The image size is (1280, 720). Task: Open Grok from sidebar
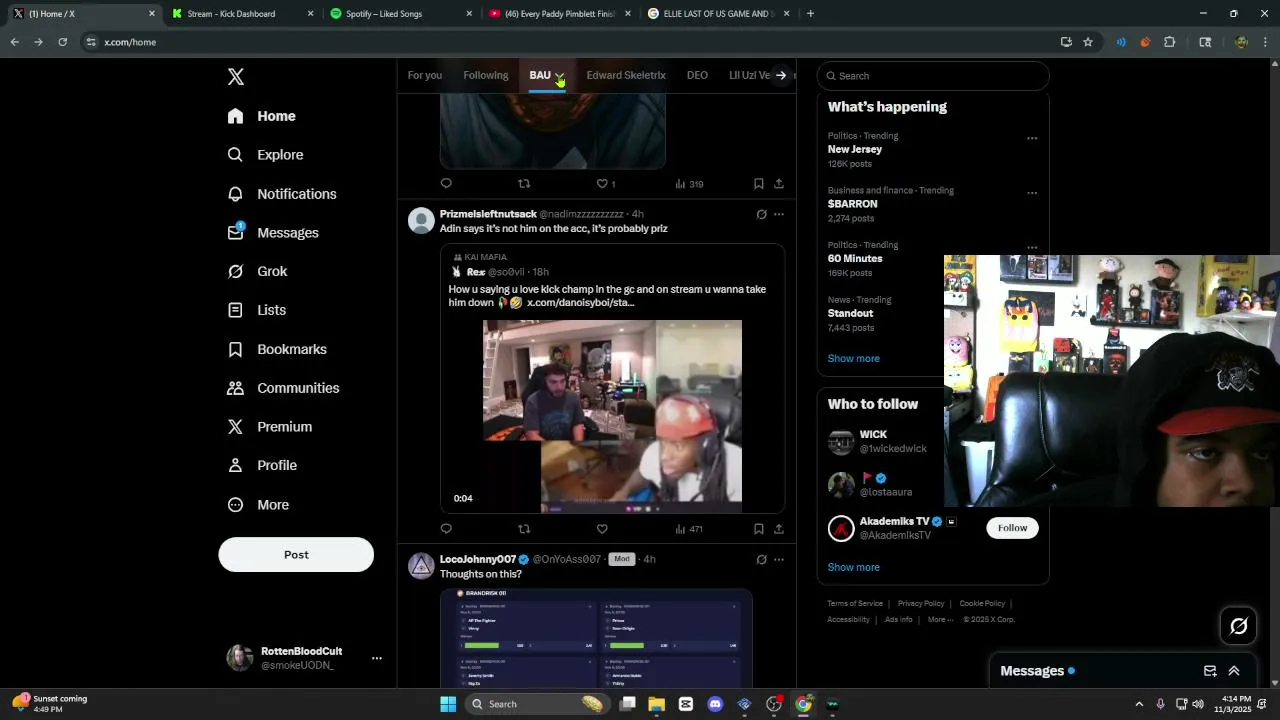257,271
